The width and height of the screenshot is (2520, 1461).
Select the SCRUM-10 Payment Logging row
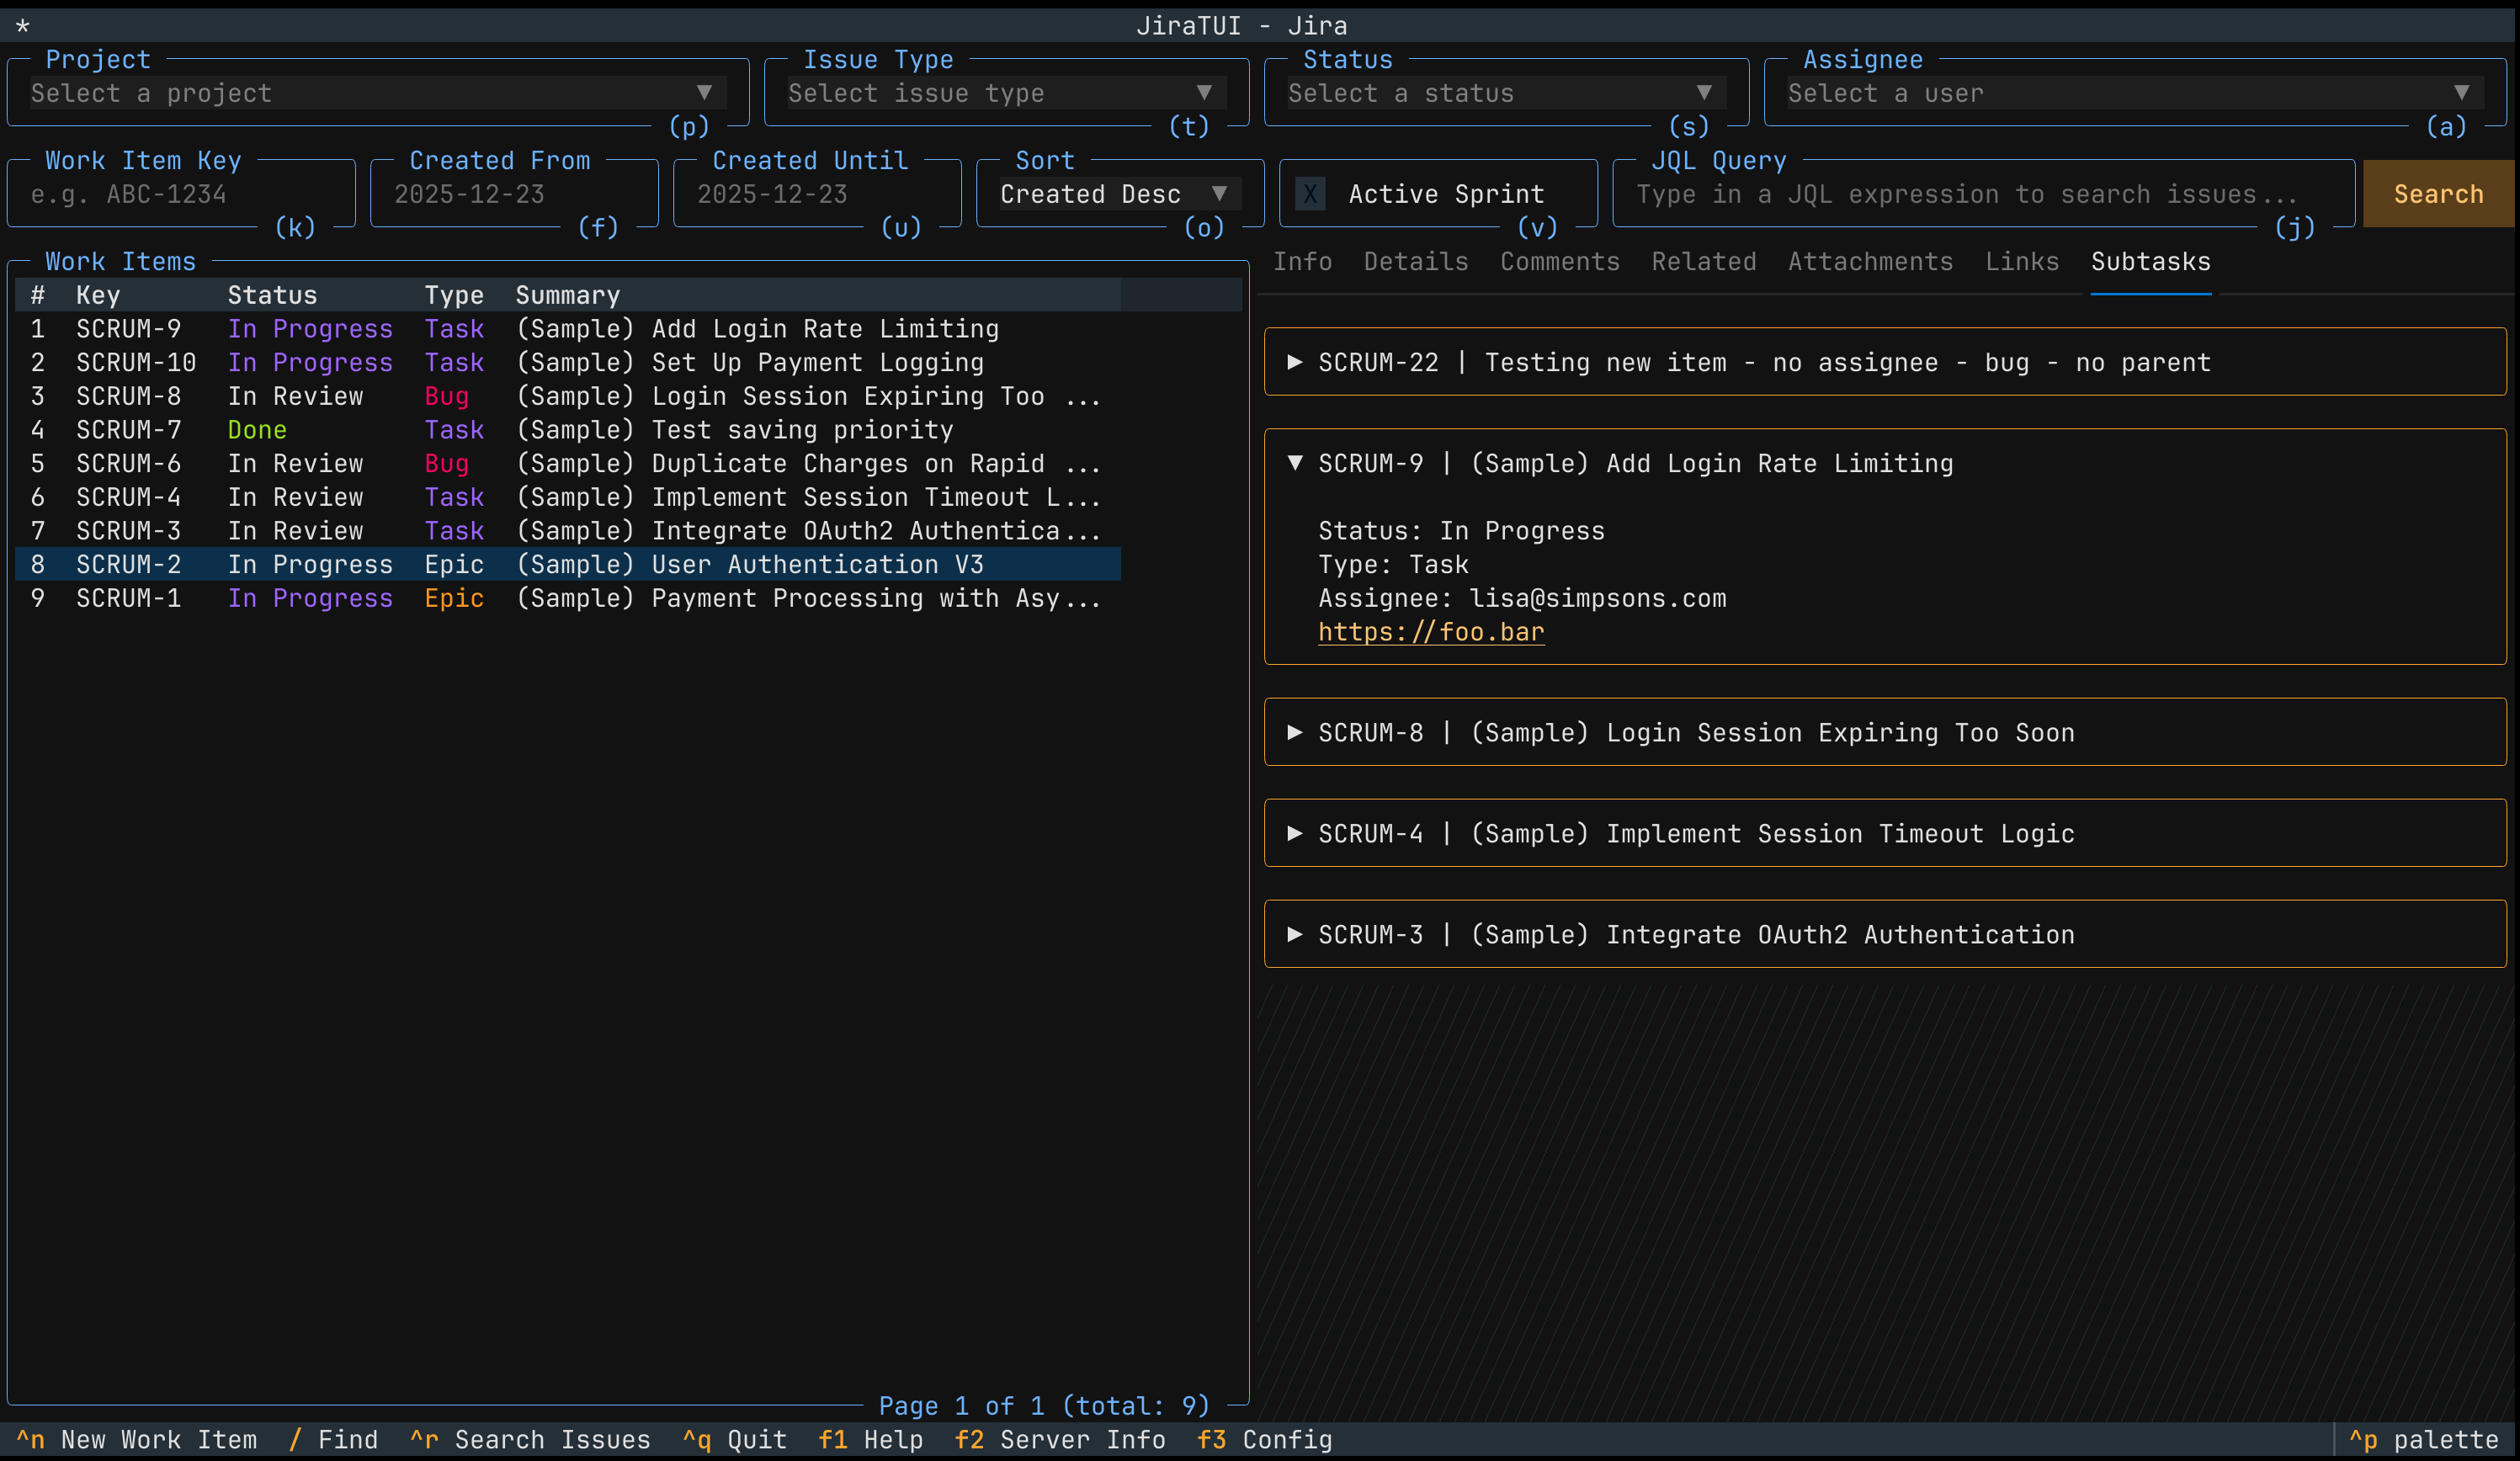click(568, 362)
